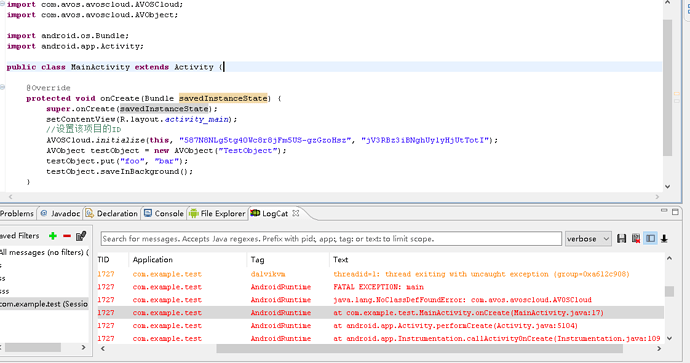Toggle saved filters view display
The height and width of the screenshot is (363, 690).
click(x=650, y=238)
